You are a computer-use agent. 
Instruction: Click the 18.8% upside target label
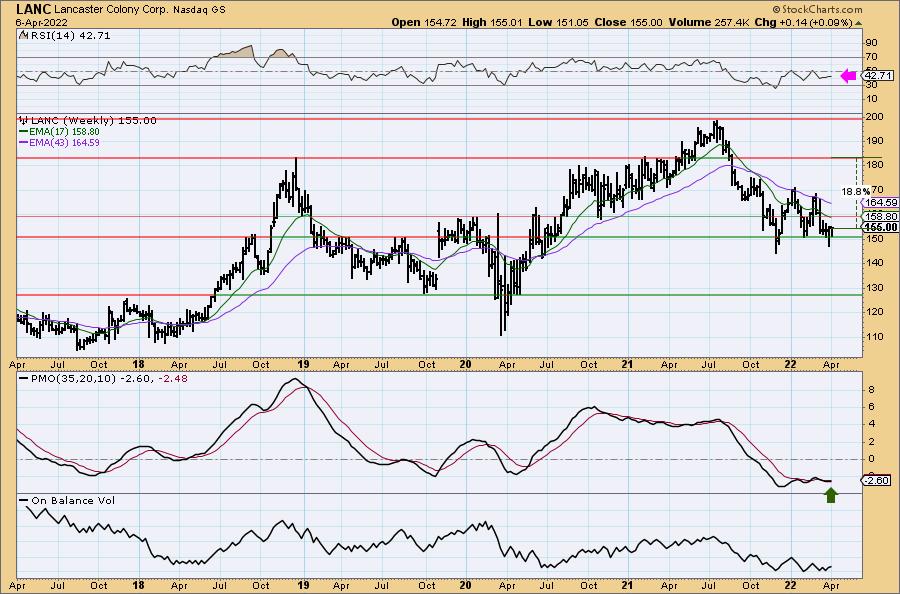[855, 192]
